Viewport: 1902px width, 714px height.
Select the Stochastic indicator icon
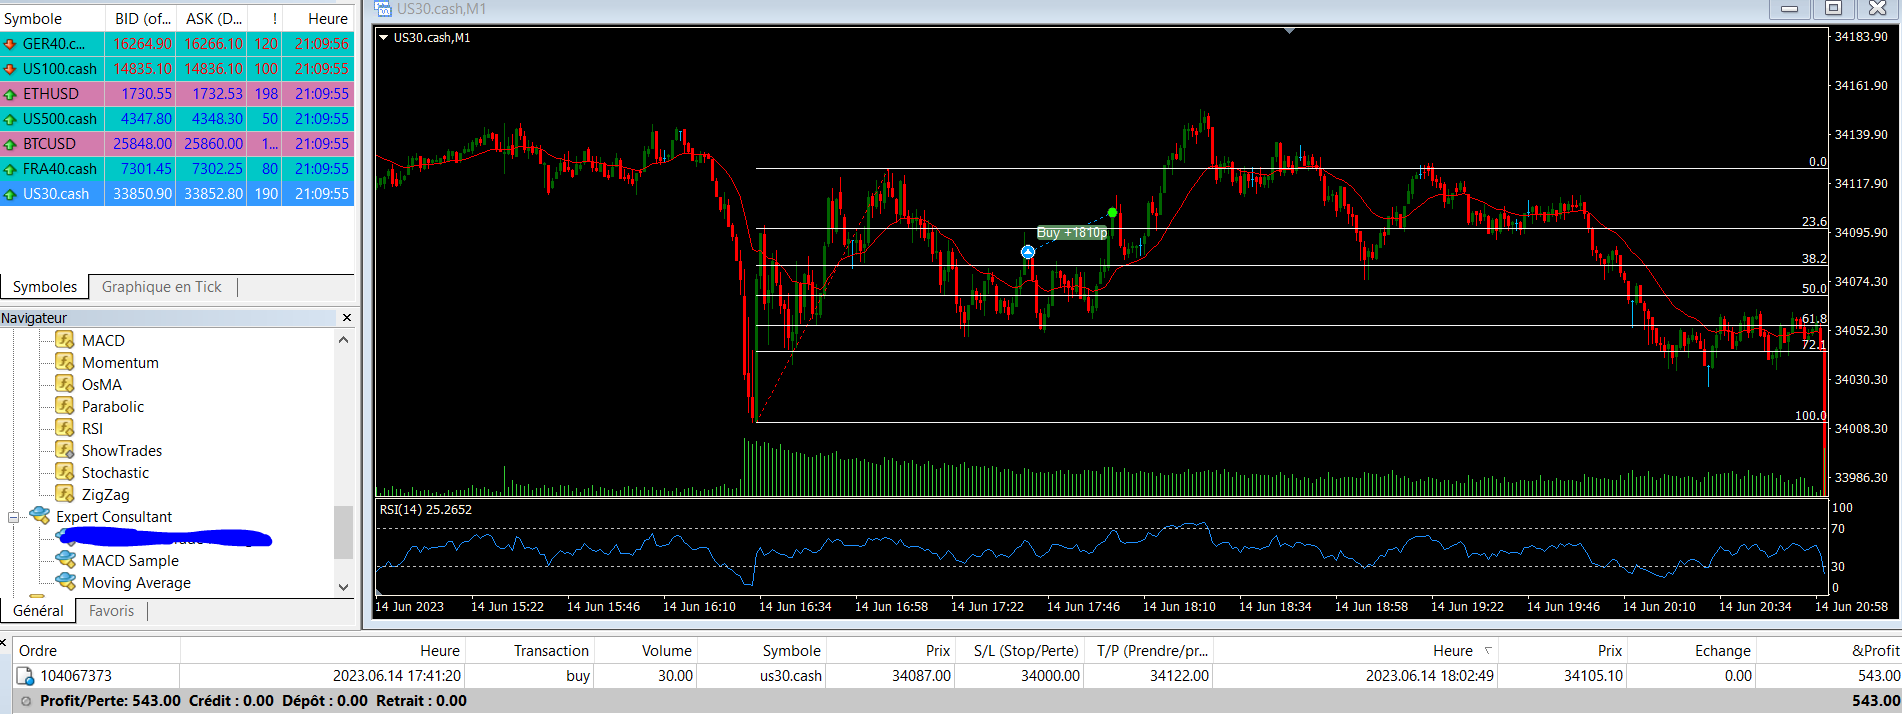tap(65, 472)
